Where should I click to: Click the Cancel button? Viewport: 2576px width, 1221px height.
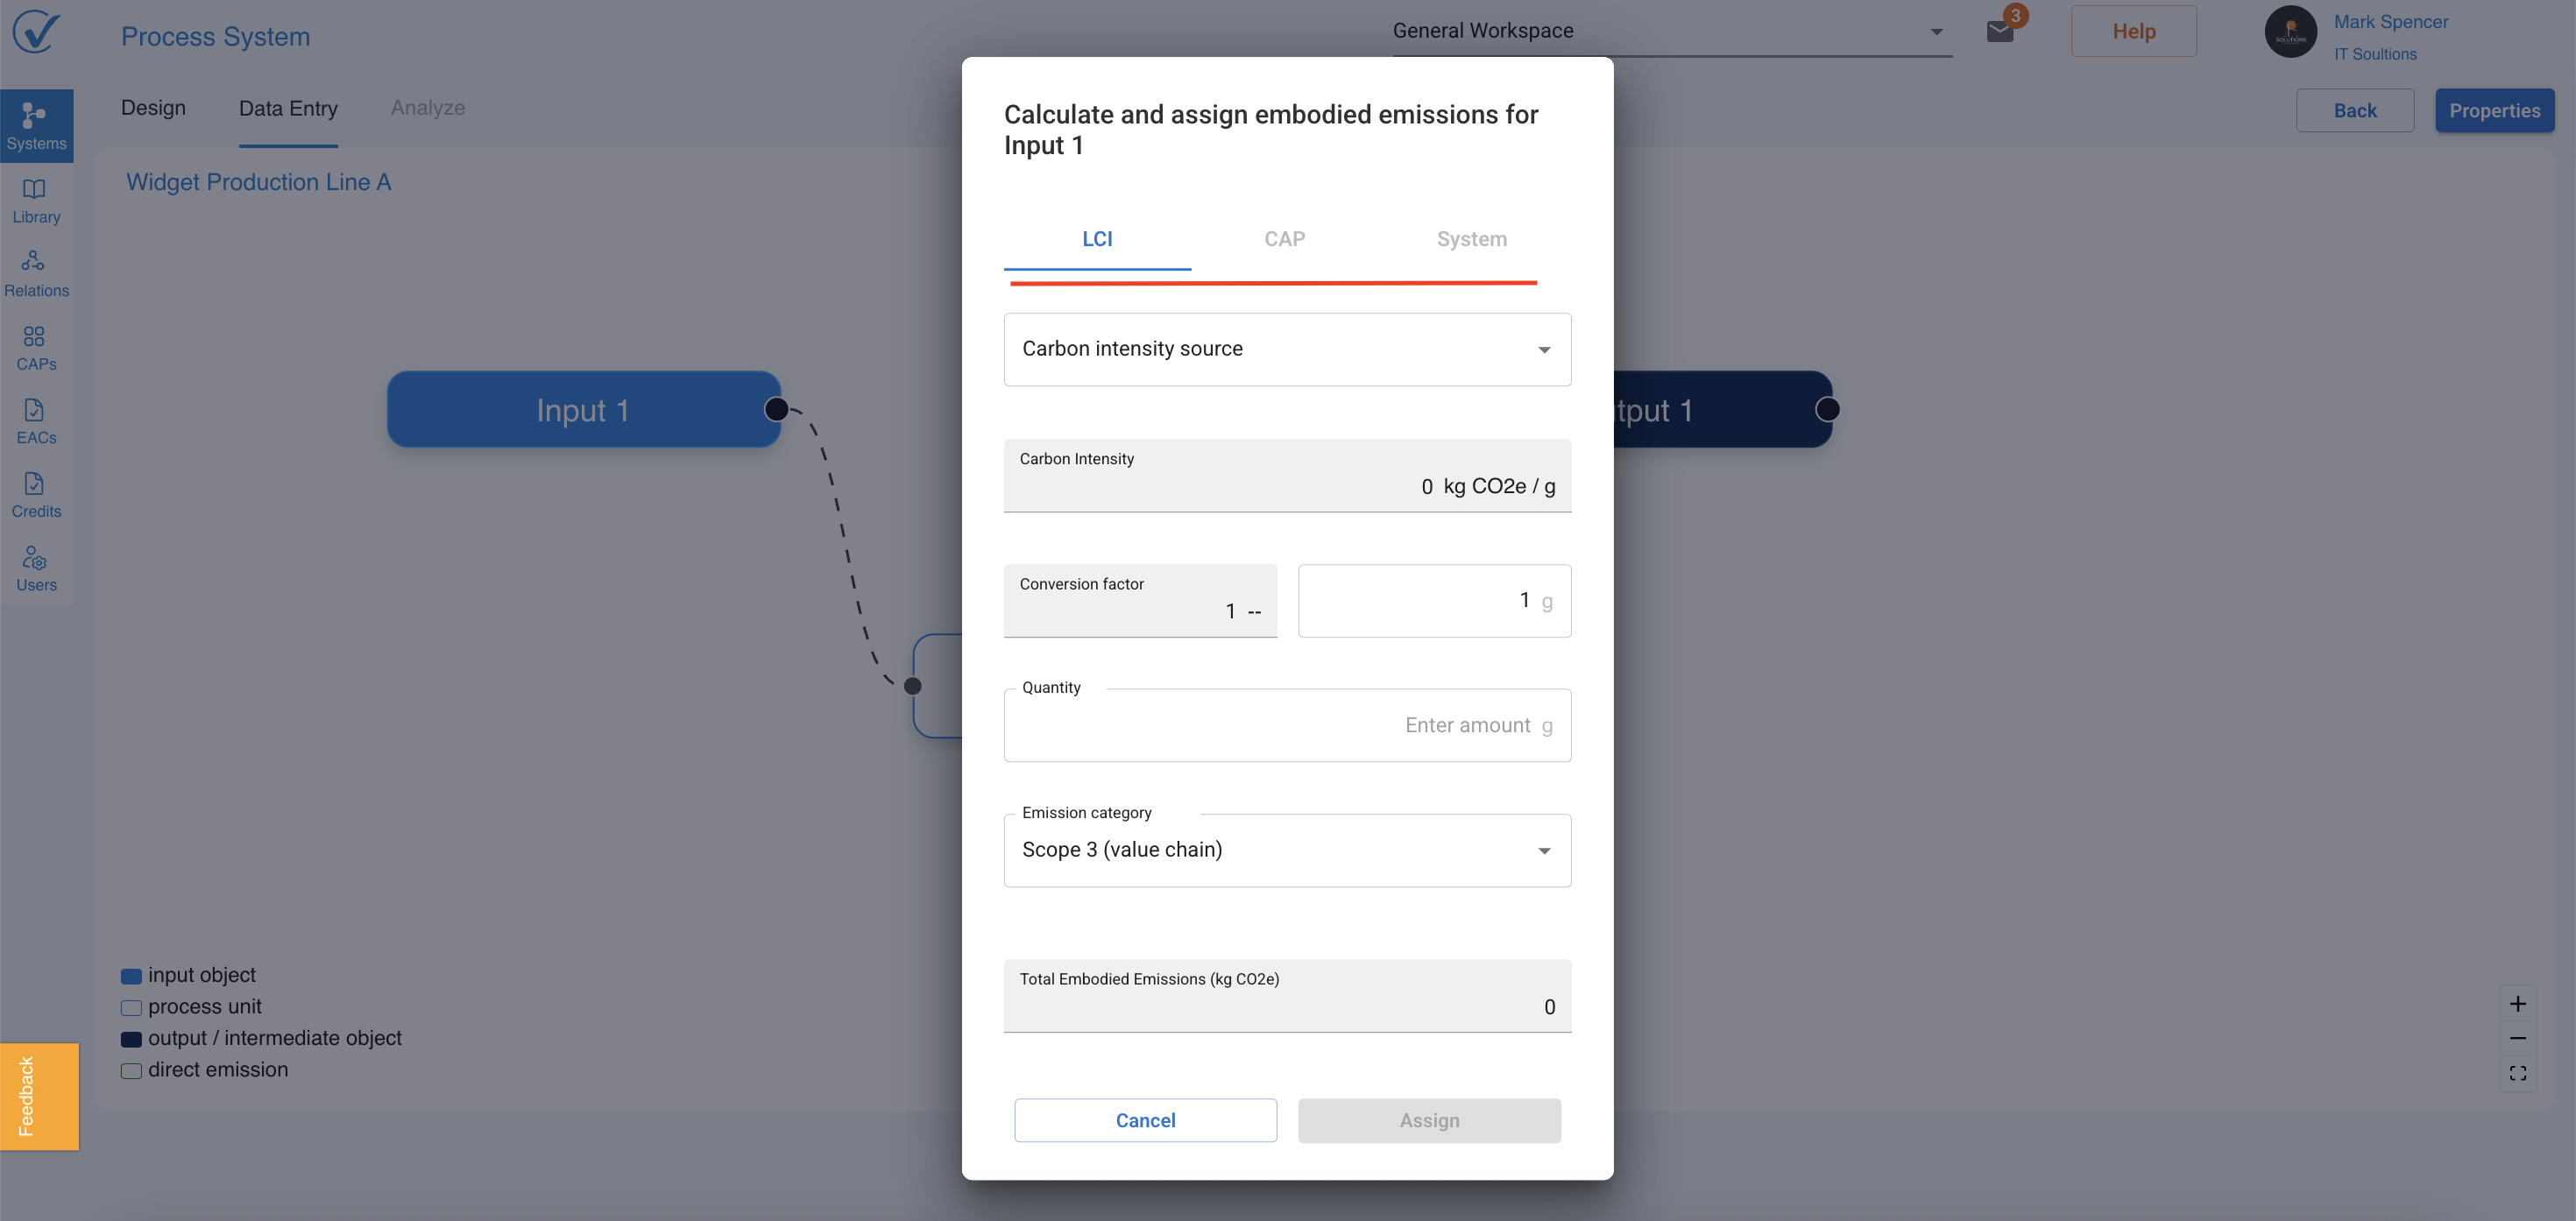(1145, 1120)
